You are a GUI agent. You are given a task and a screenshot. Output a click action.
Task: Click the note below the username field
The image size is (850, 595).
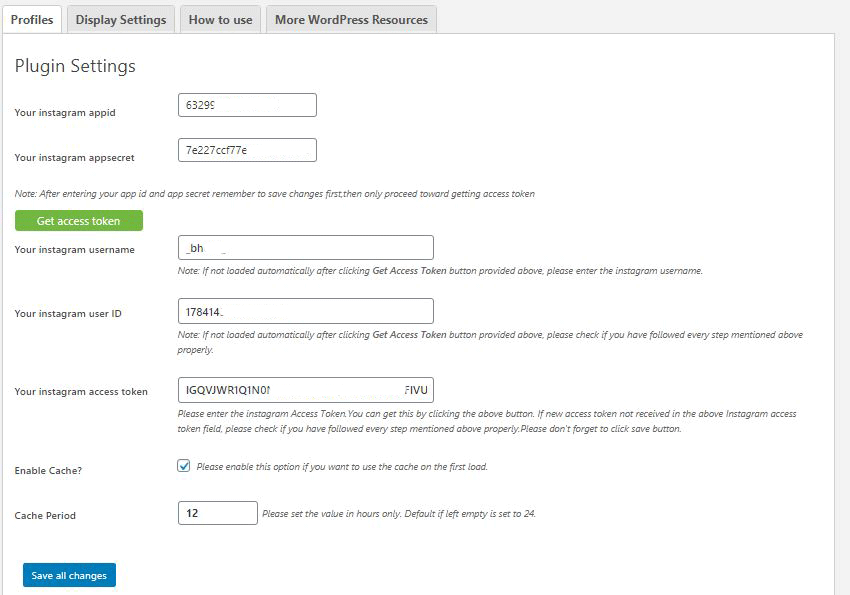point(440,270)
